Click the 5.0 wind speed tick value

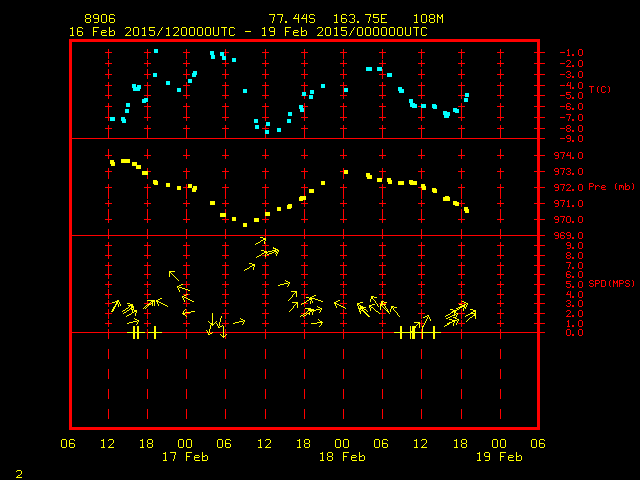tap(574, 284)
